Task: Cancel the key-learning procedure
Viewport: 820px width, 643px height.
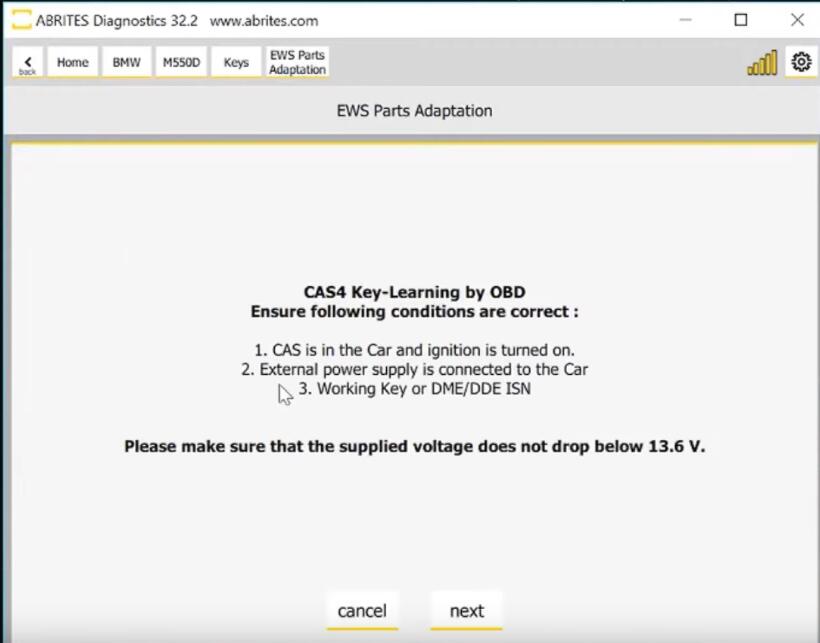Action: [x=362, y=611]
